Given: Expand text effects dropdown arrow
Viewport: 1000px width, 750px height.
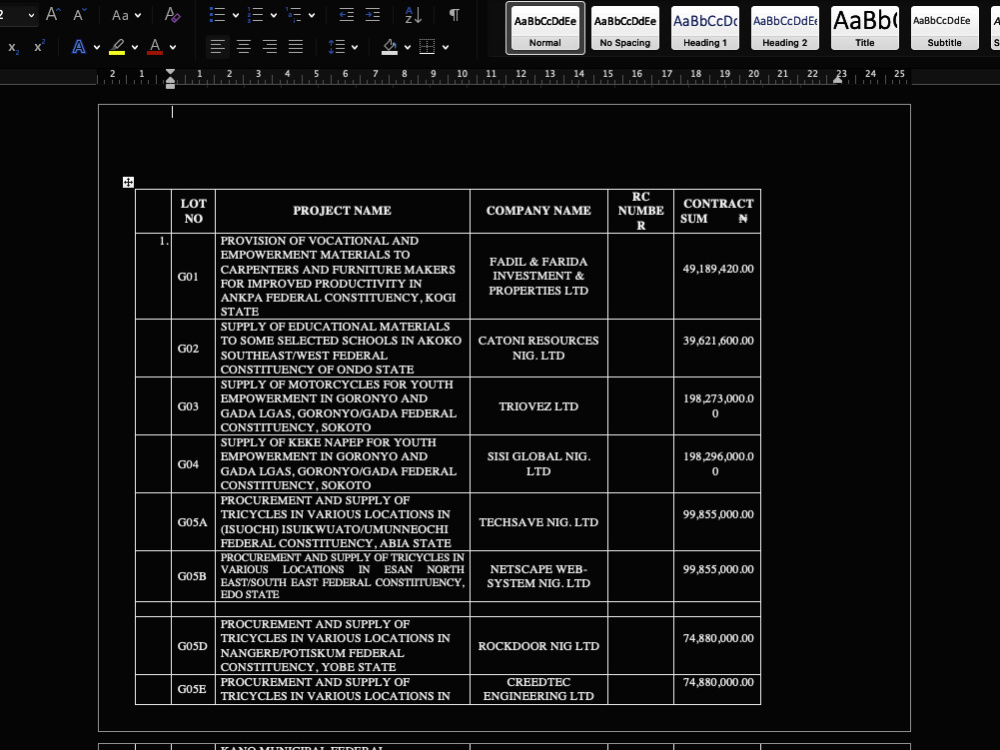Looking at the screenshot, I should coord(97,47).
